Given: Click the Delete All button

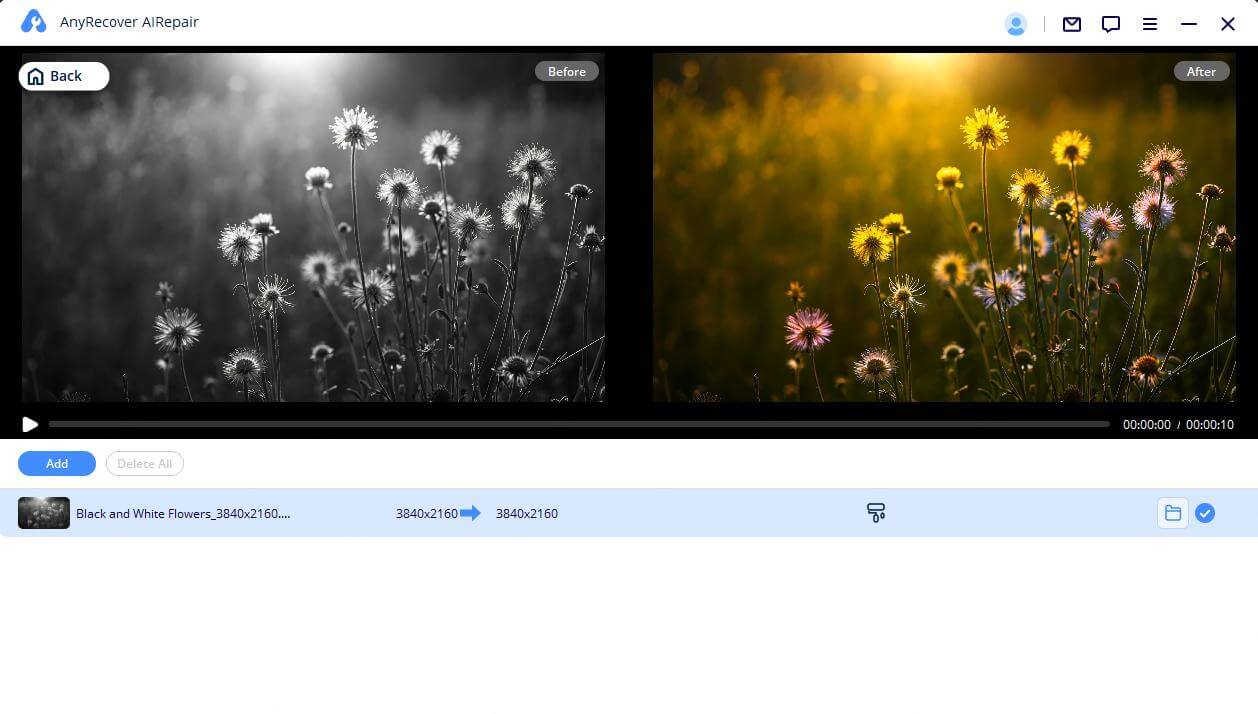Looking at the screenshot, I should pyautogui.click(x=144, y=463).
